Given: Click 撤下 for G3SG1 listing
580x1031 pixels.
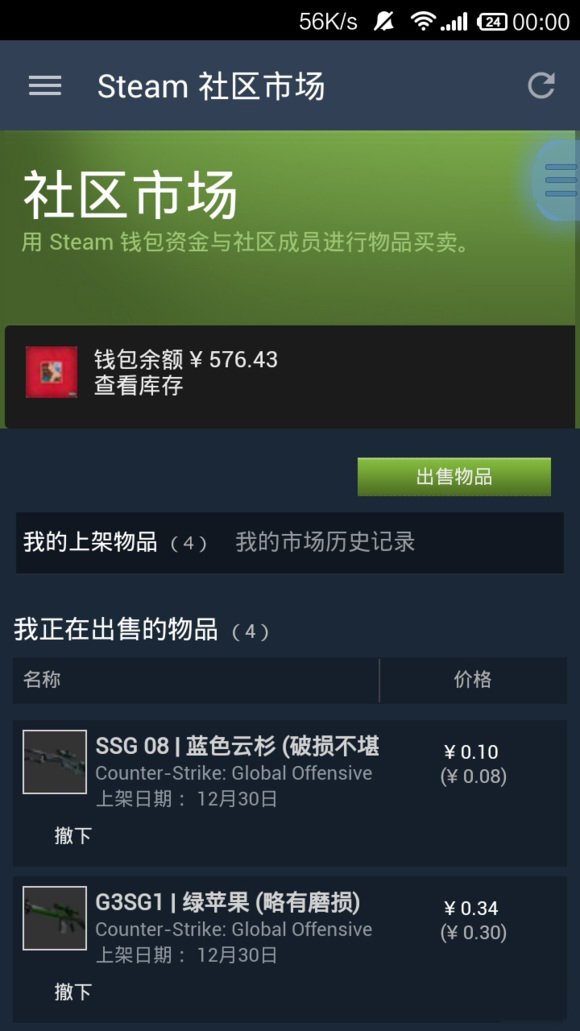Looking at the screenshot, I should point(73,992).
